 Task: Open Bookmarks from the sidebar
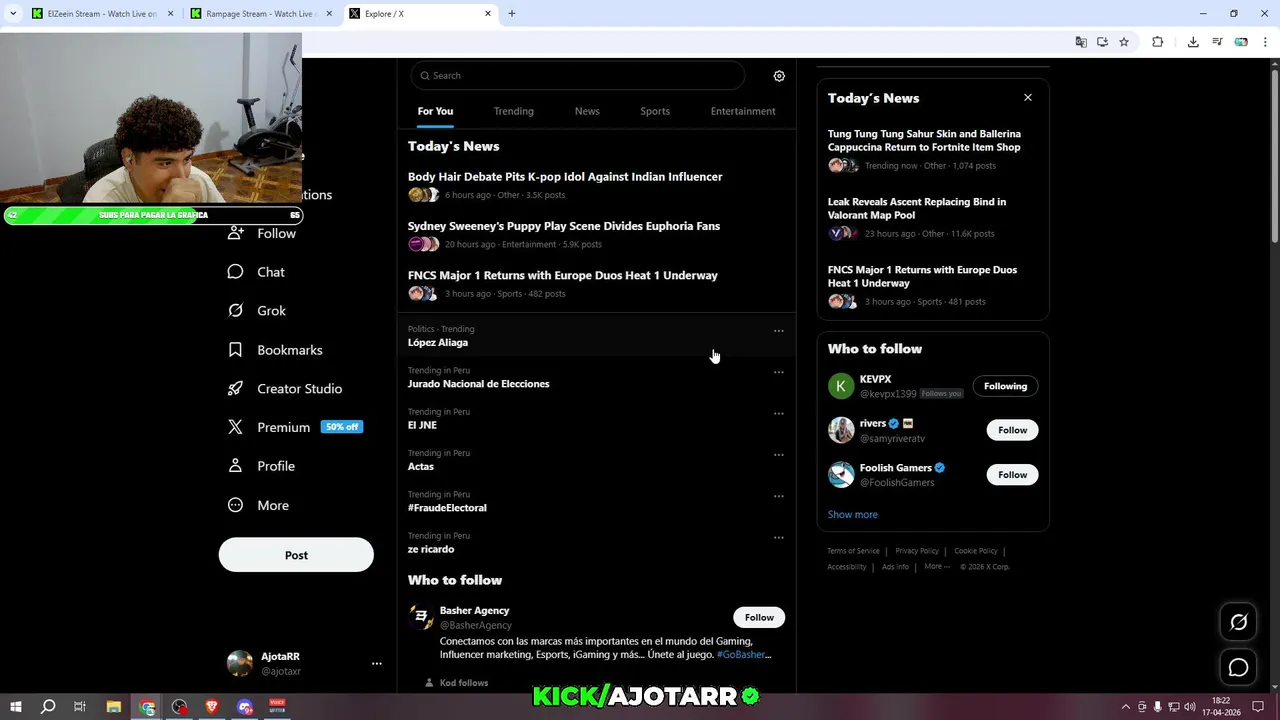point(274,350)
